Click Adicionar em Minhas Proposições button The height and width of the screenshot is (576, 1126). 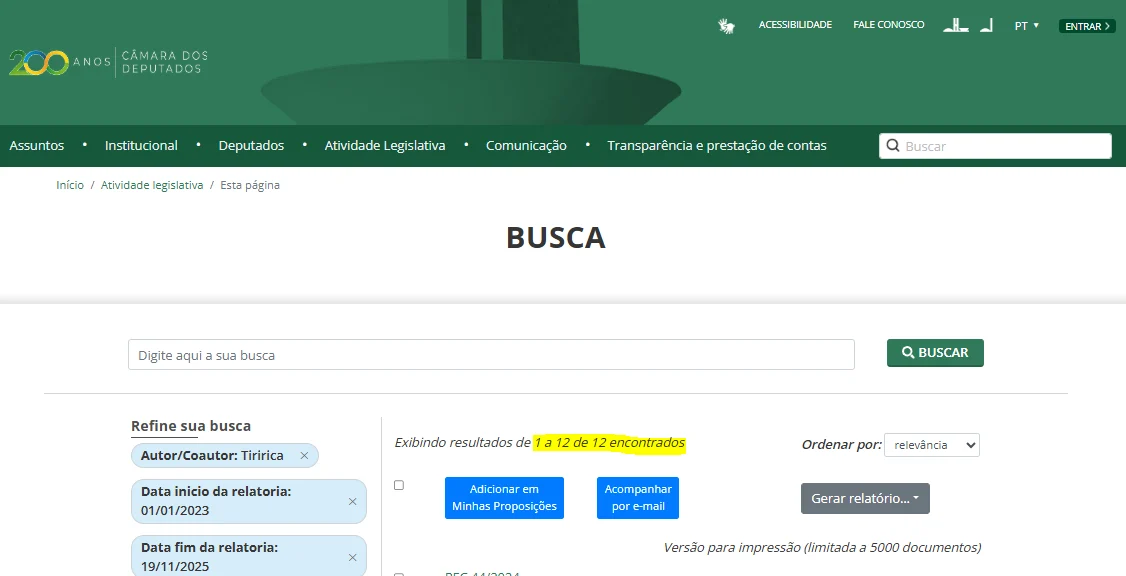pyautogui.click(x=504, y=498)
